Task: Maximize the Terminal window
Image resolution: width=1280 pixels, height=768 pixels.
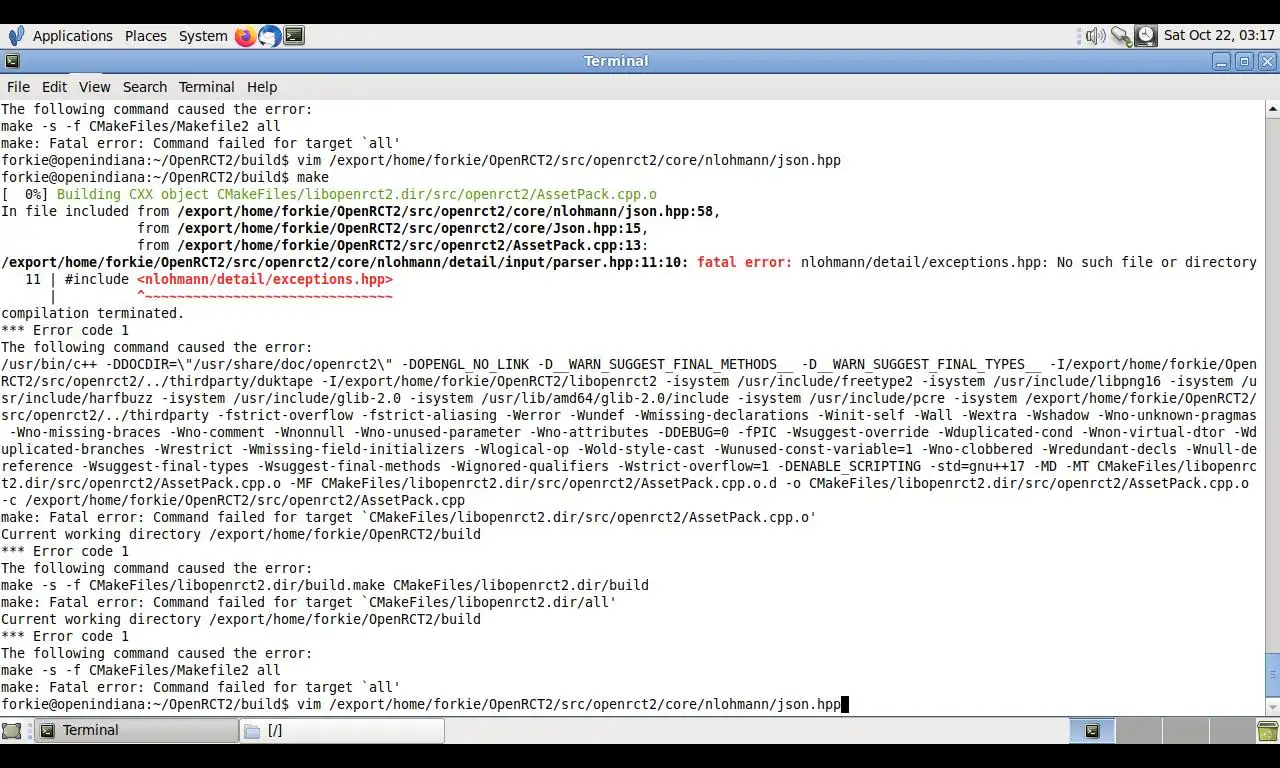Action: tap(1245, 61)
